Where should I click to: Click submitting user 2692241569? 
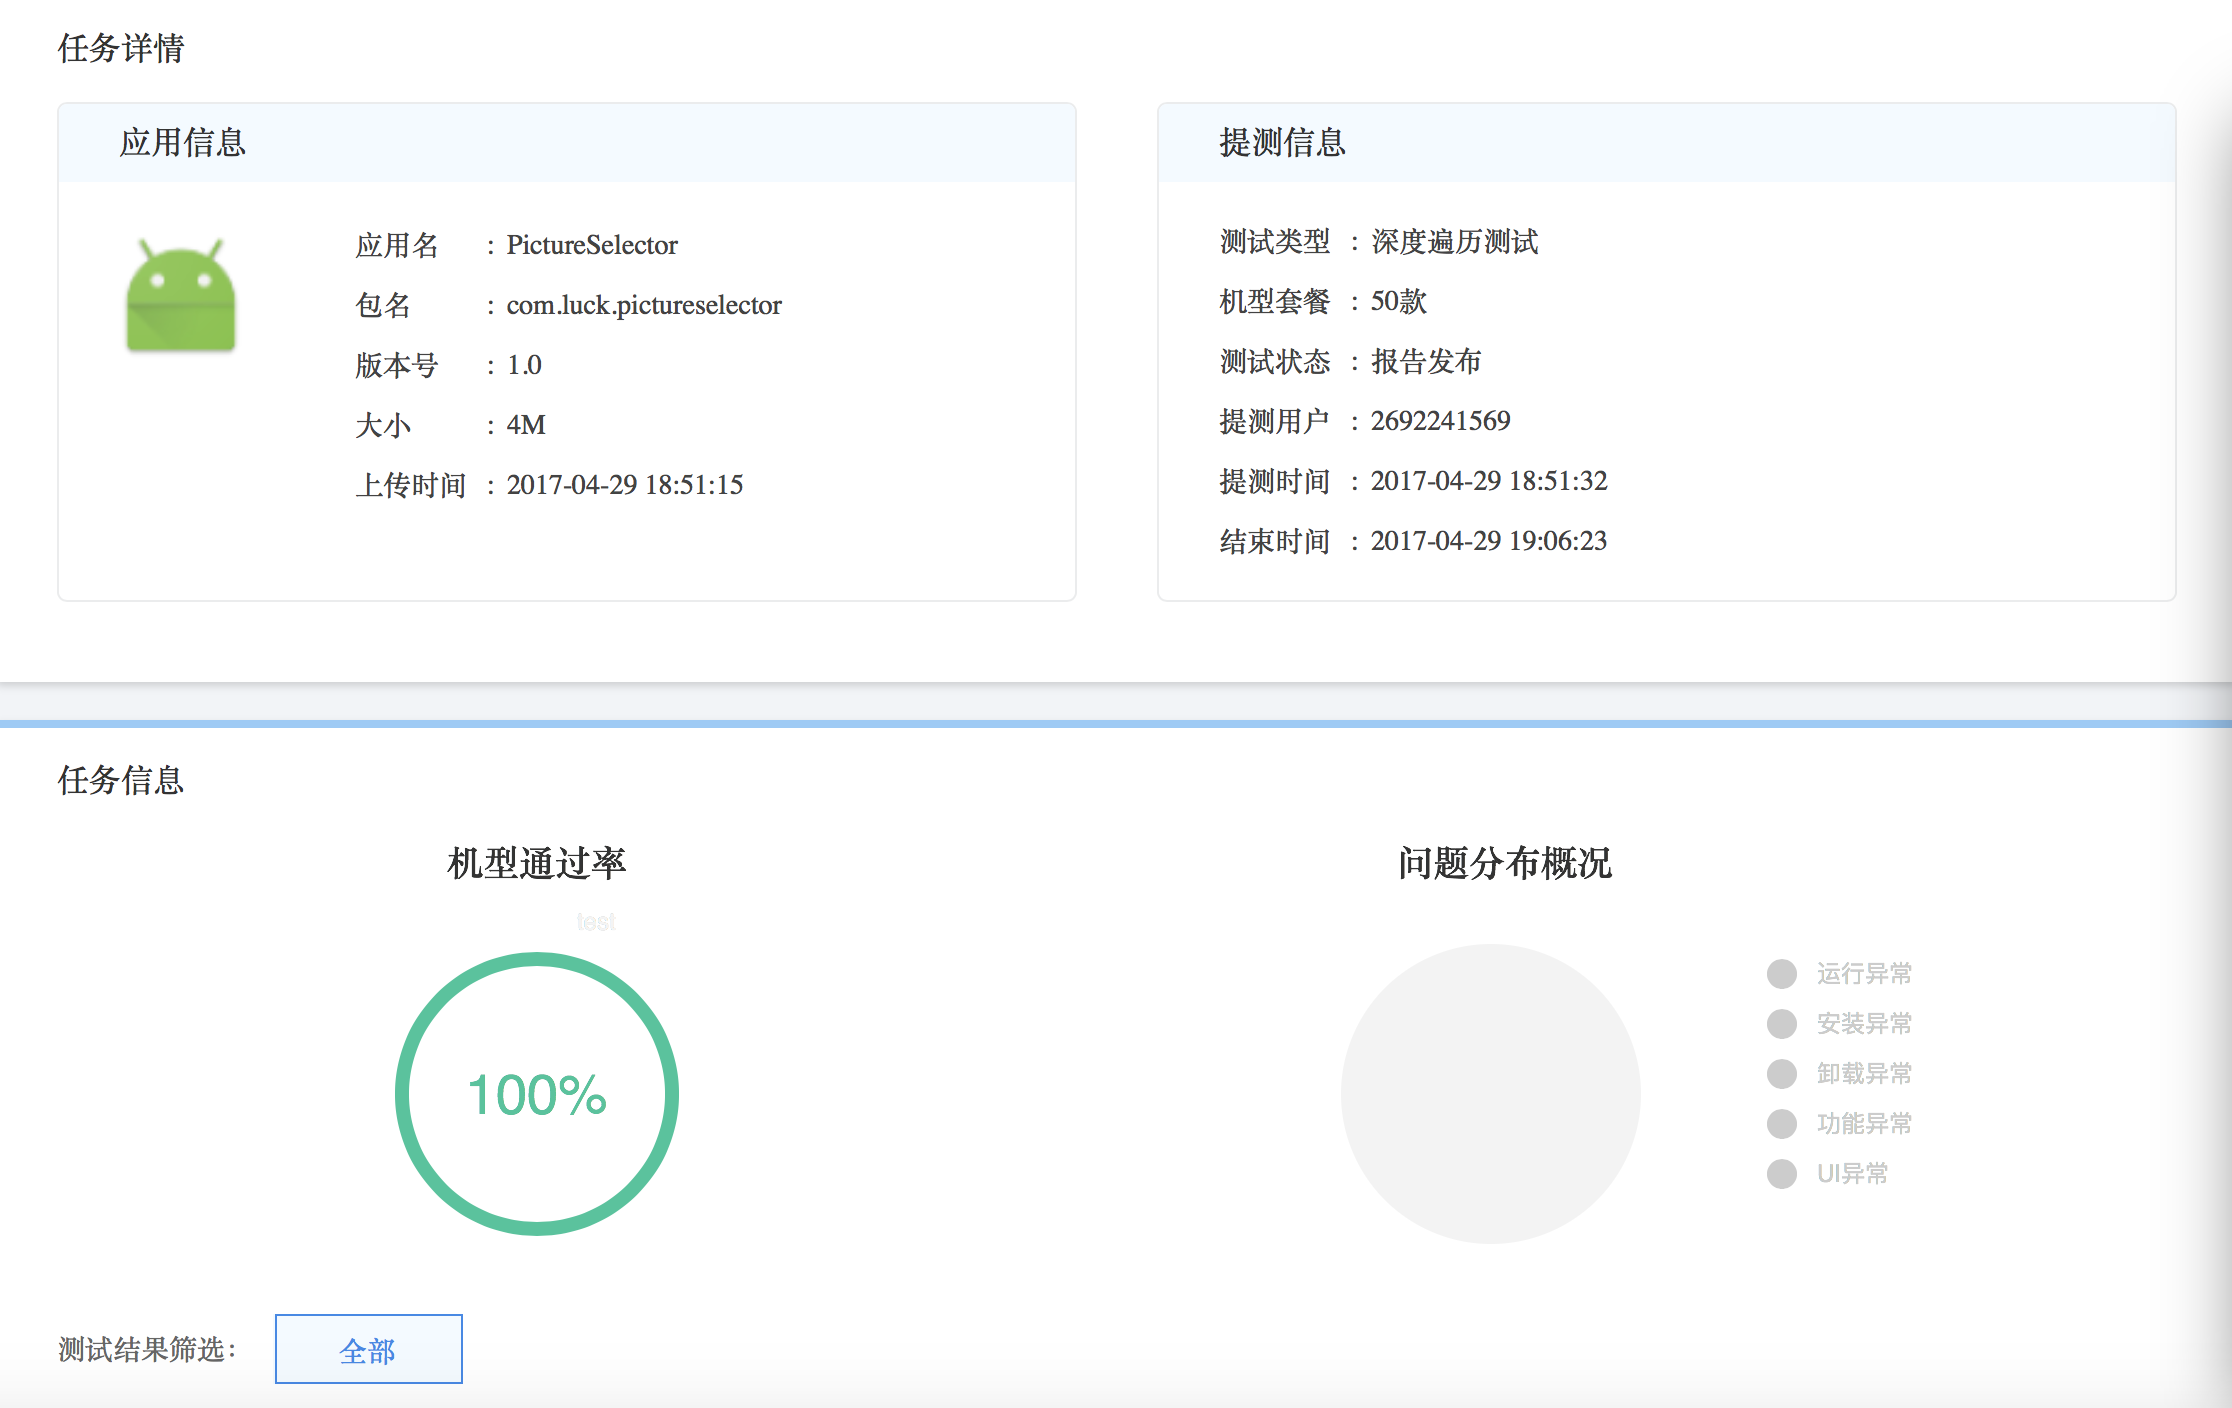1441,421
